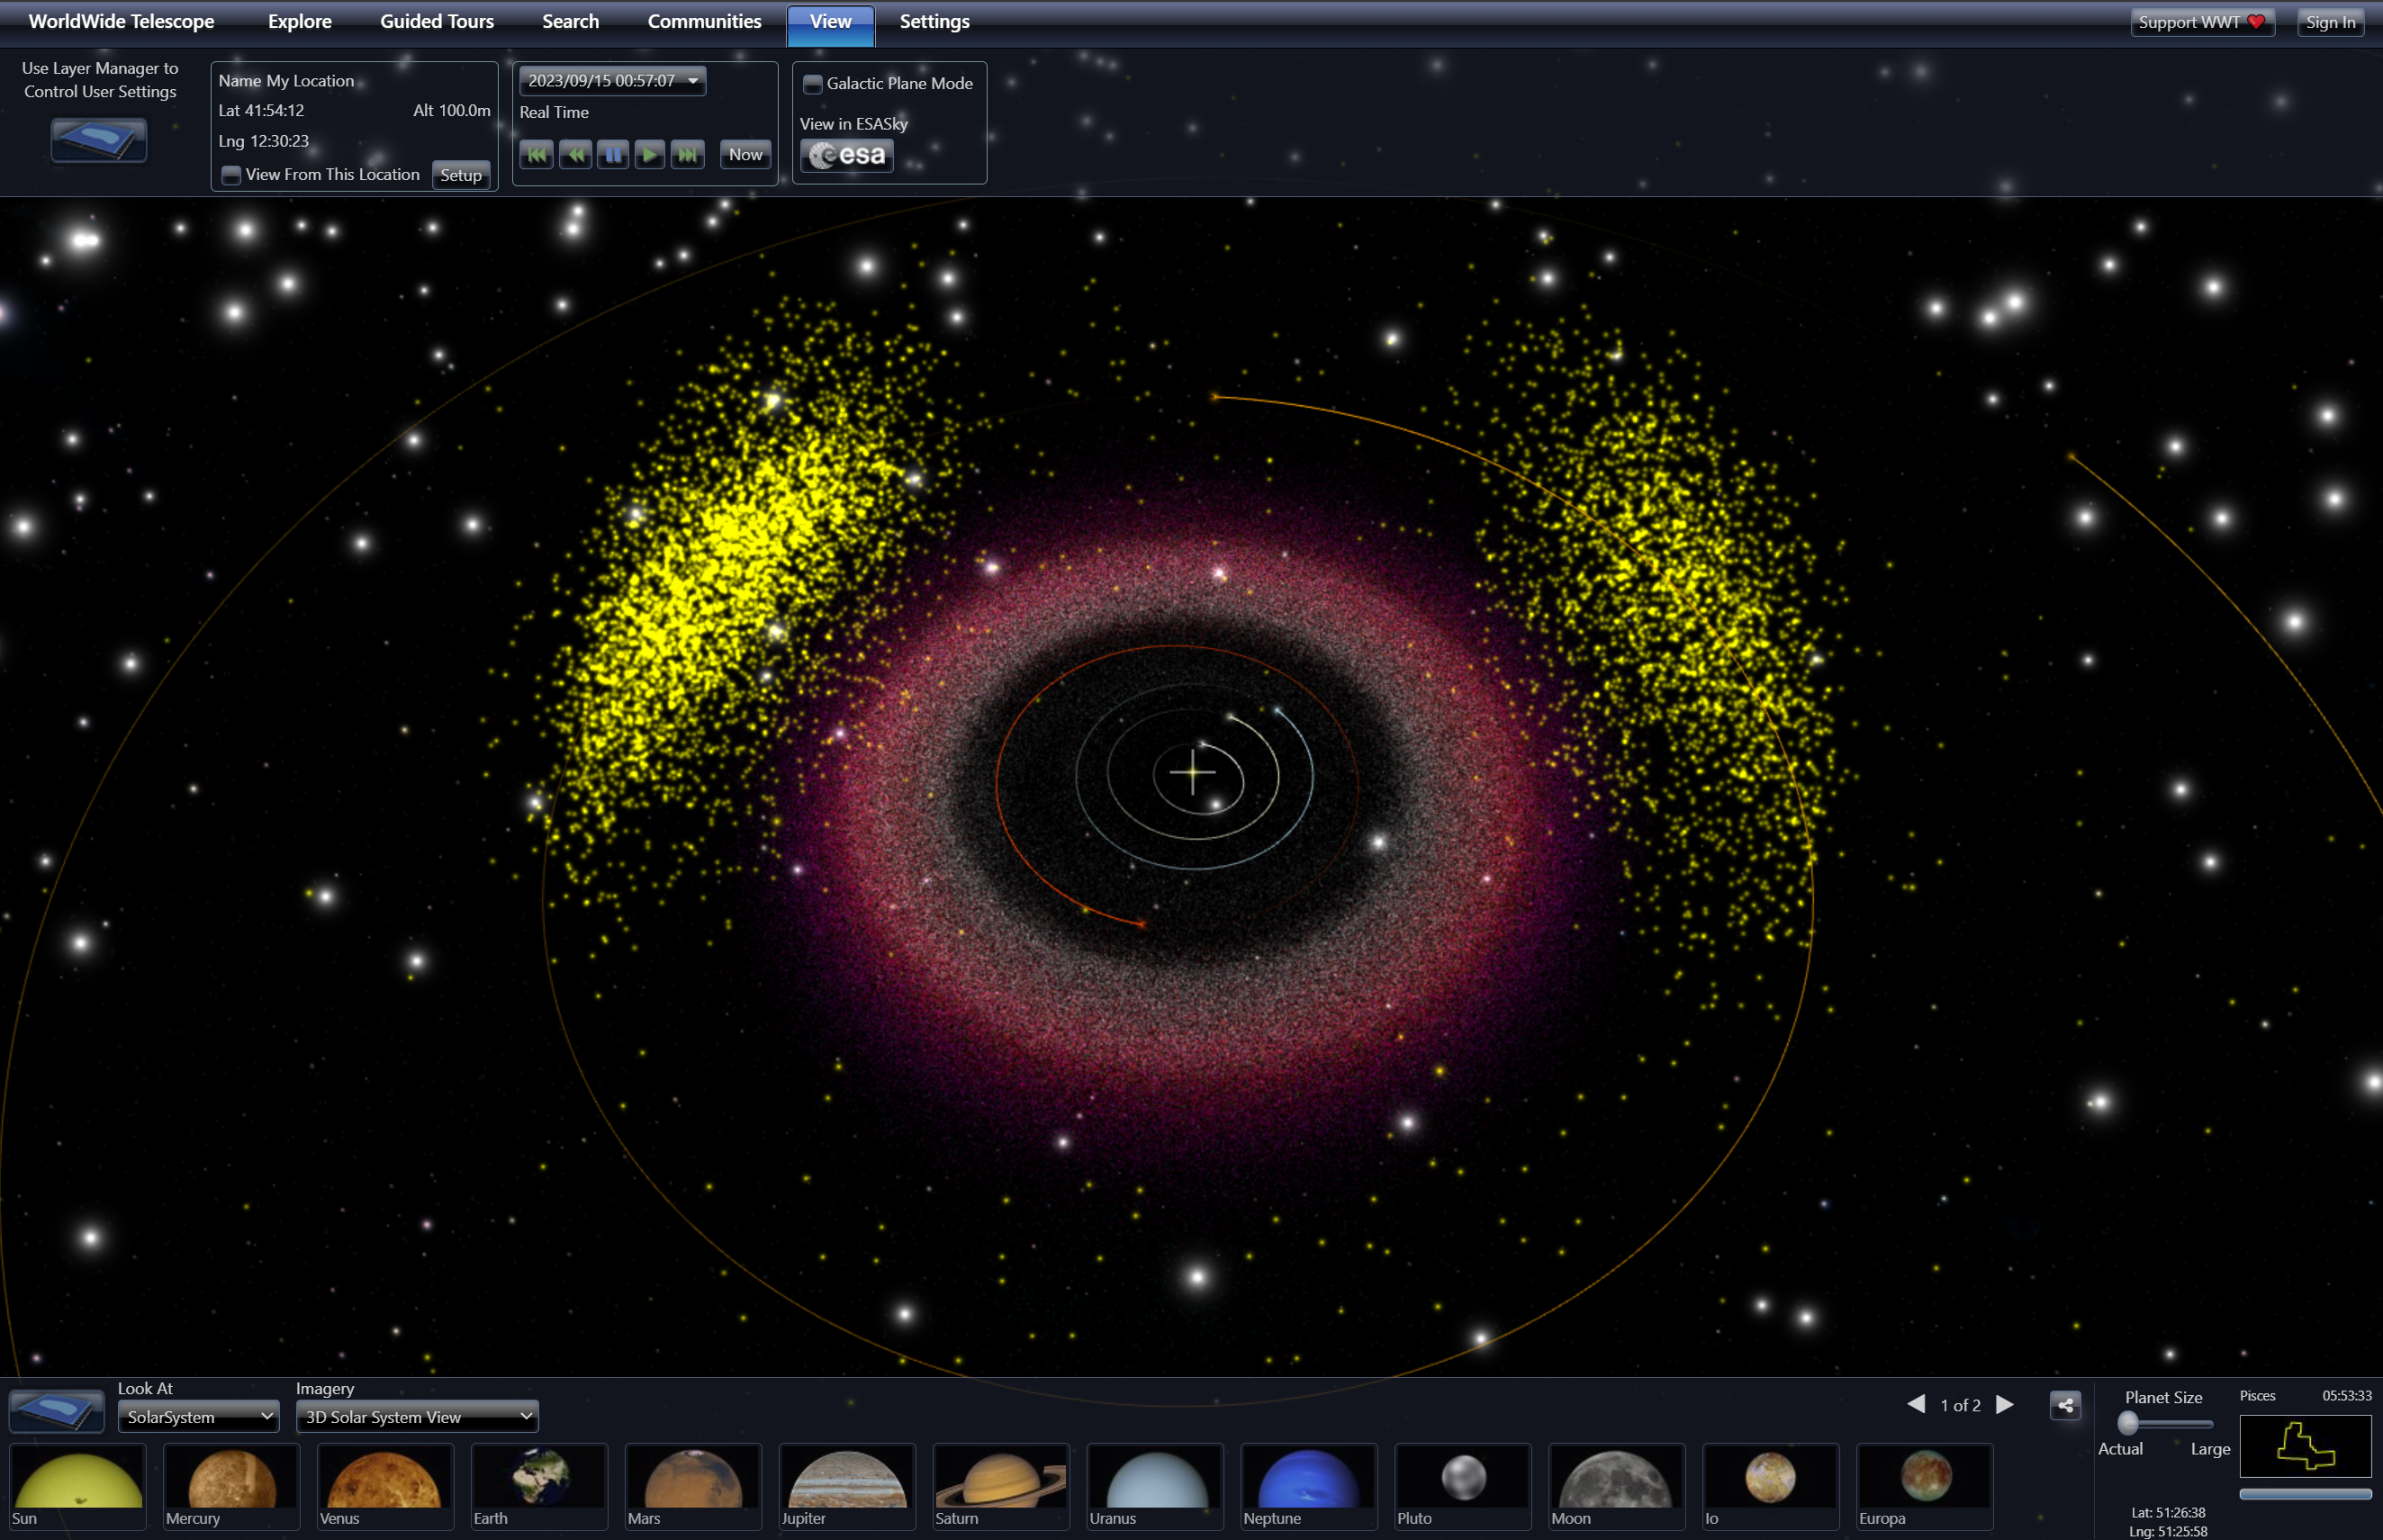Screen dimensions: 2383x1540
Task: Open Layer Manager icon in View panel
Action: [x=98, y=140]
